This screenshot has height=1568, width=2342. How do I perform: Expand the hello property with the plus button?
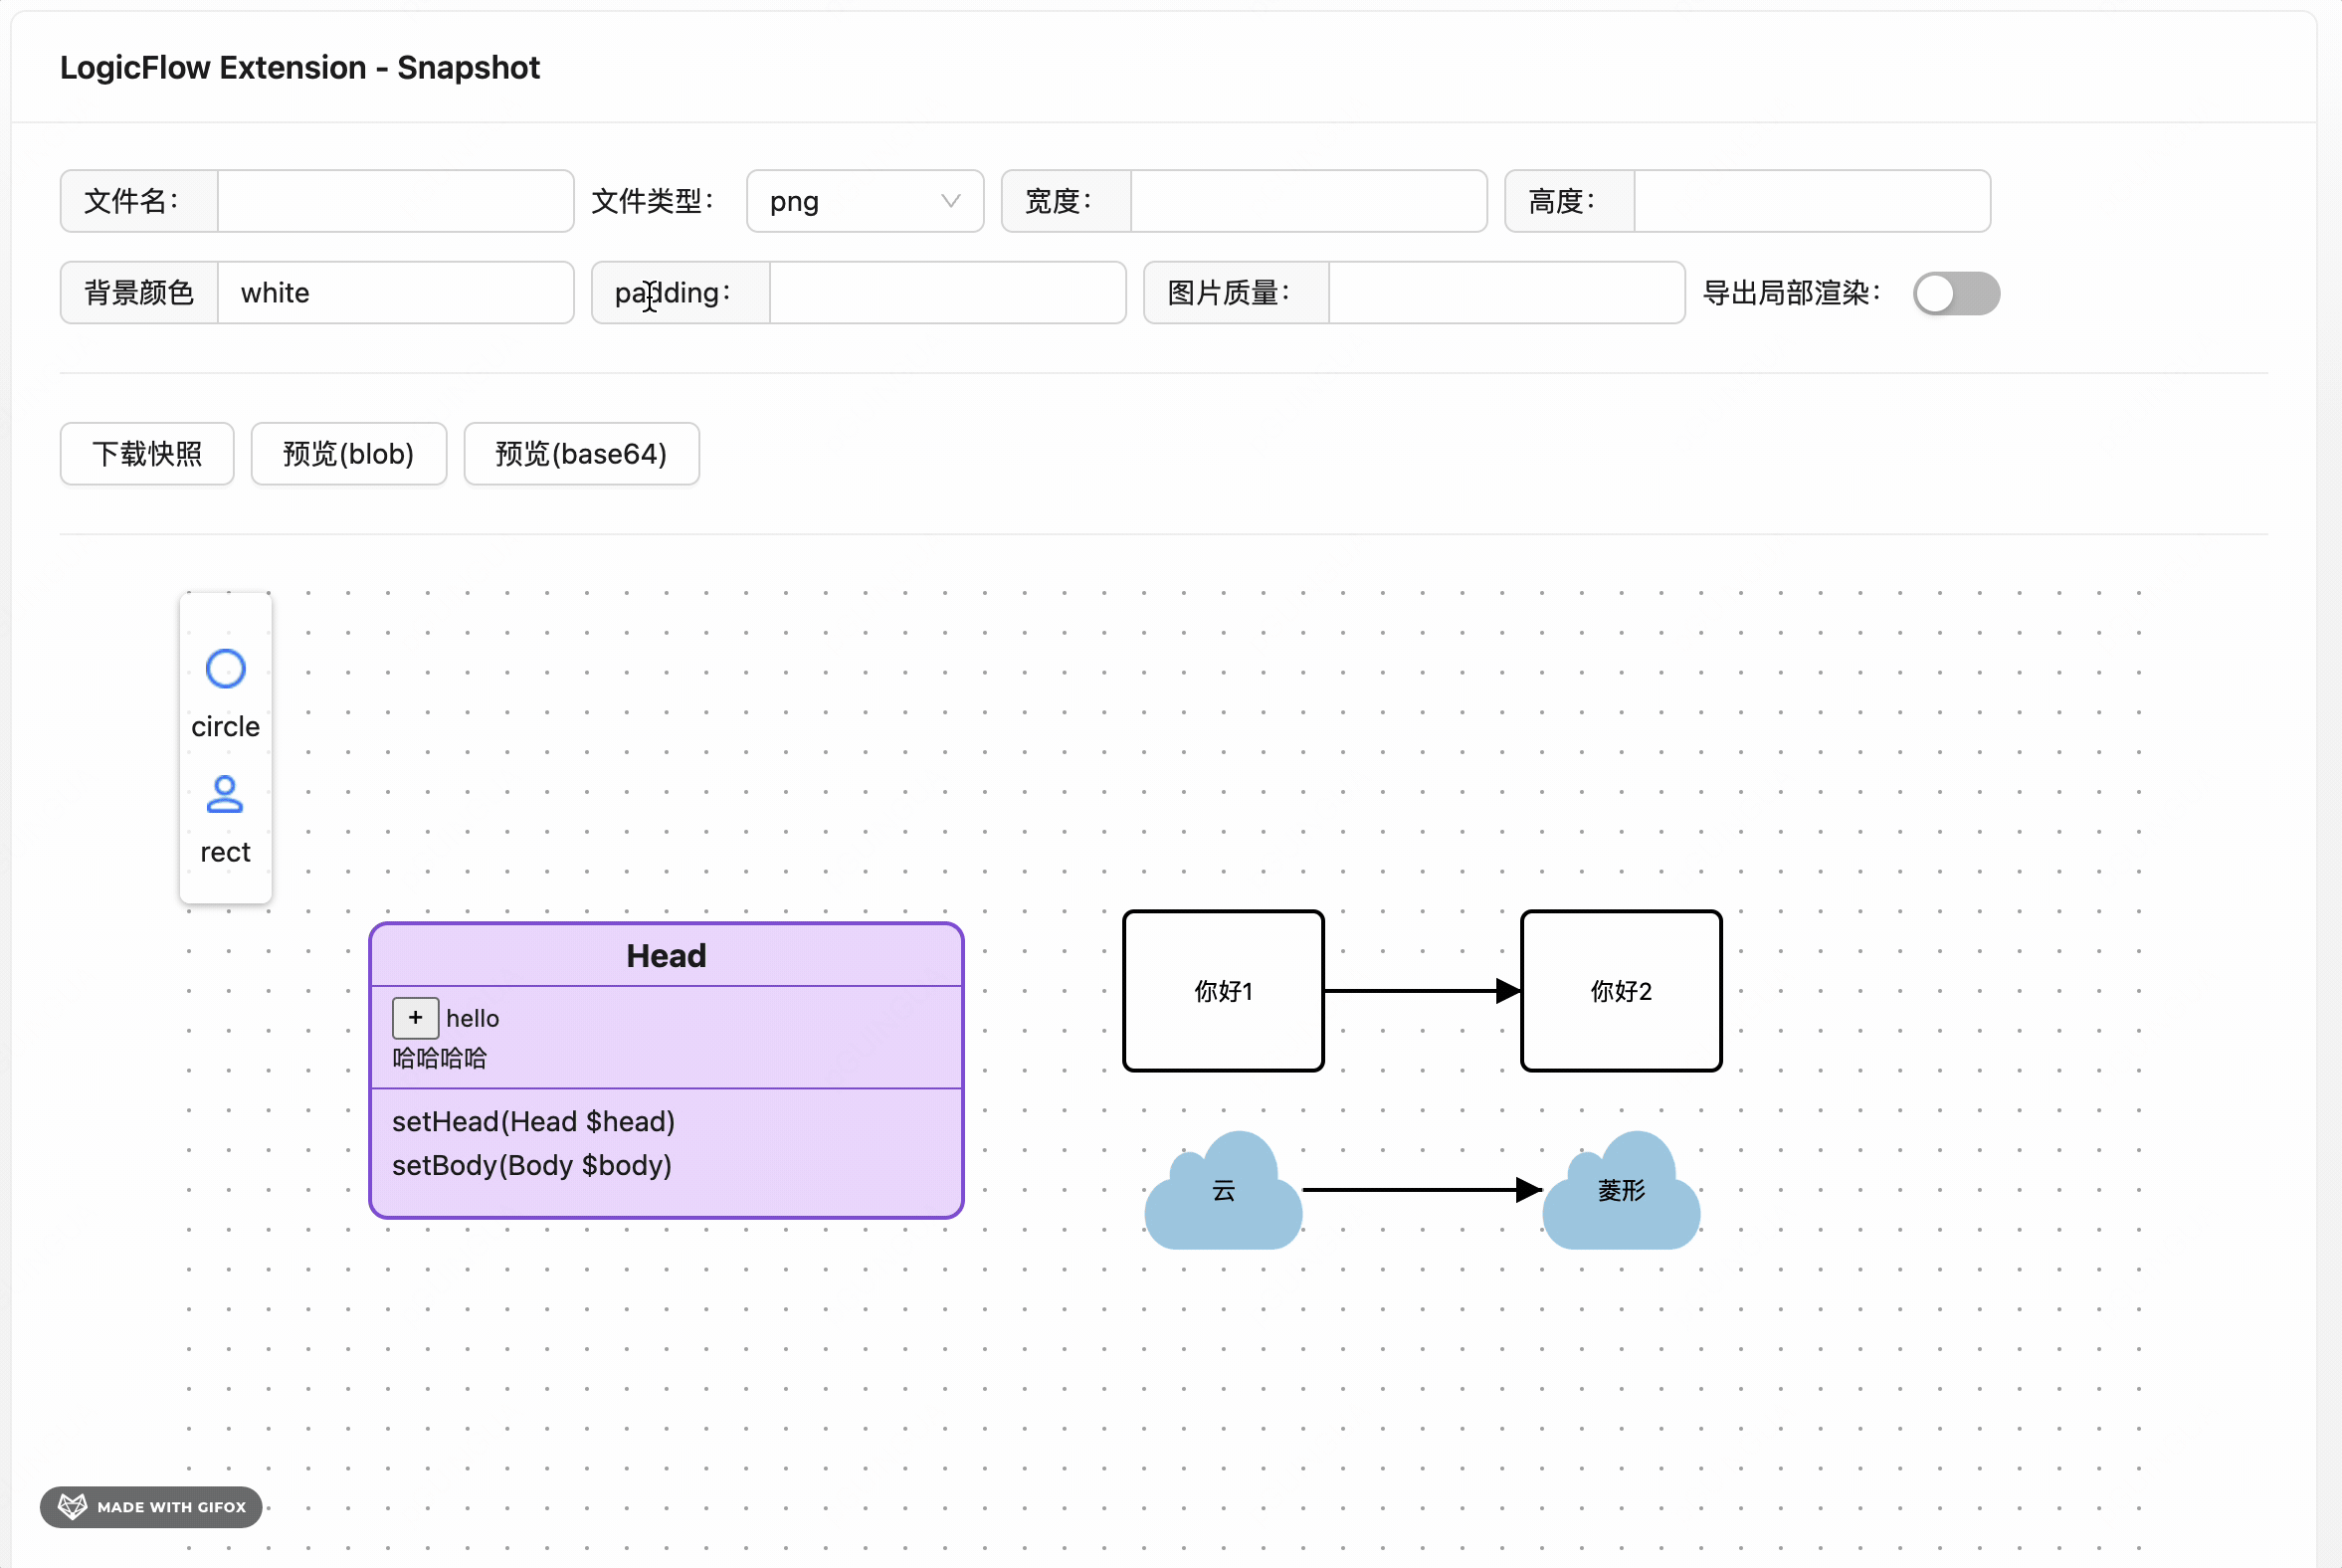(x=415, y=1018)
